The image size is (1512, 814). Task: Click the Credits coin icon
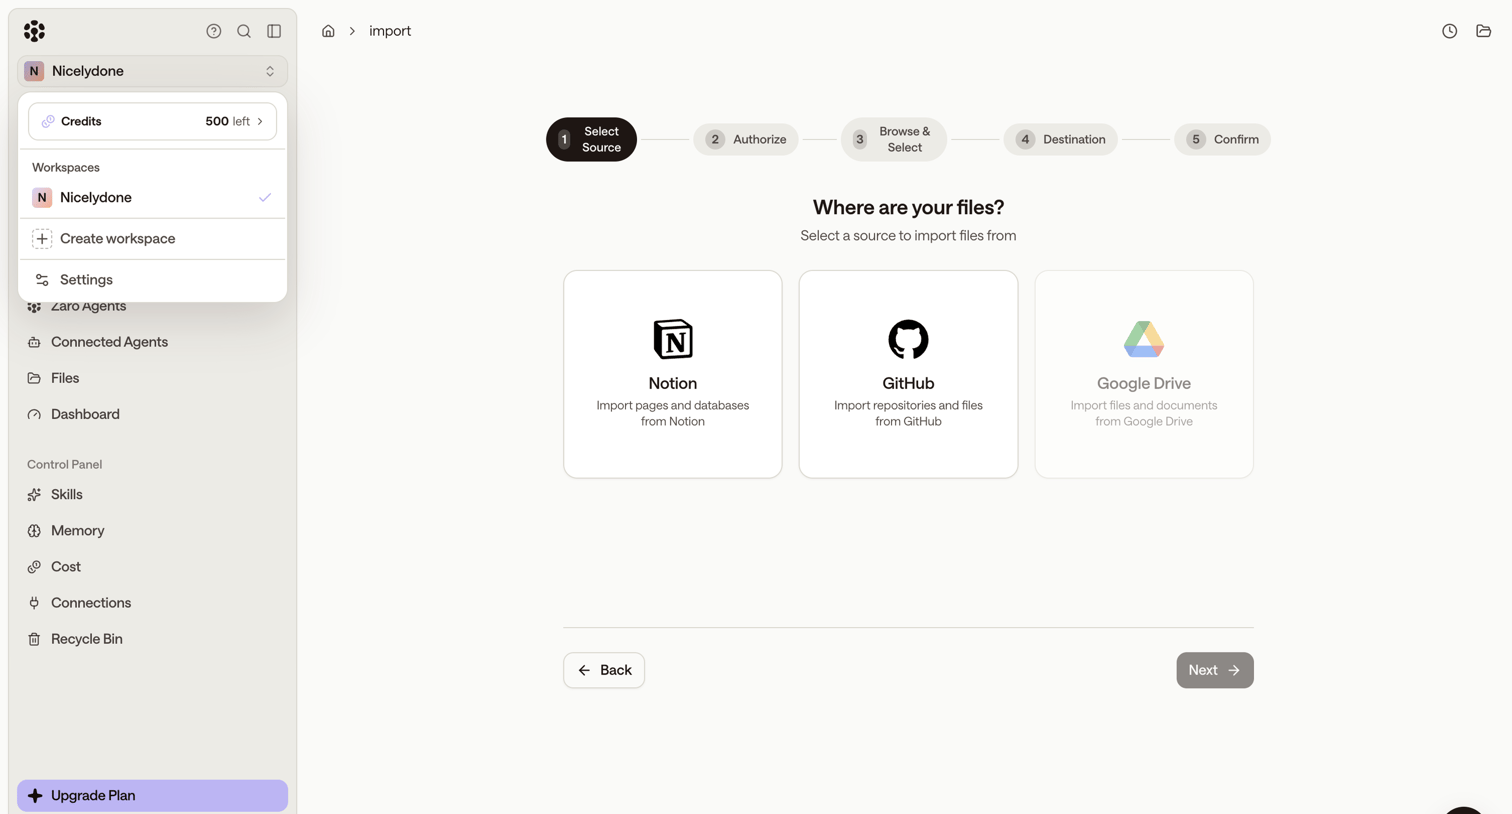48,121
